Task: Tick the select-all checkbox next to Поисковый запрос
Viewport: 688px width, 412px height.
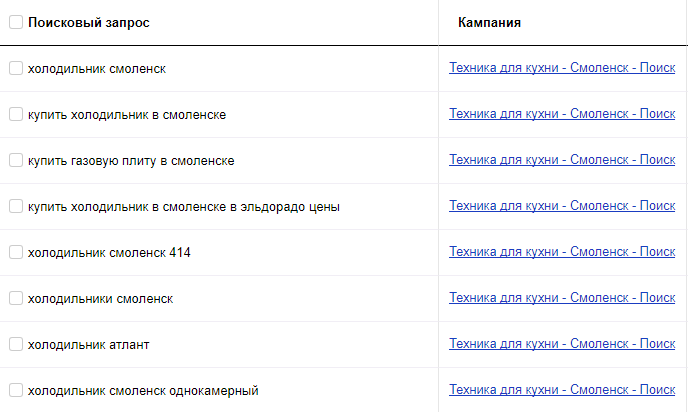Action: [16, 22]
